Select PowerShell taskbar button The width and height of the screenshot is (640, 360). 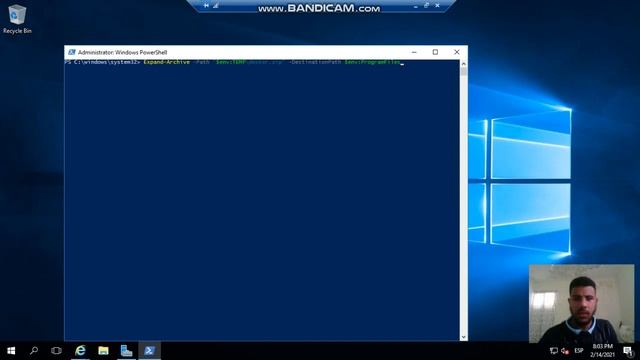(x=149, y=351)
